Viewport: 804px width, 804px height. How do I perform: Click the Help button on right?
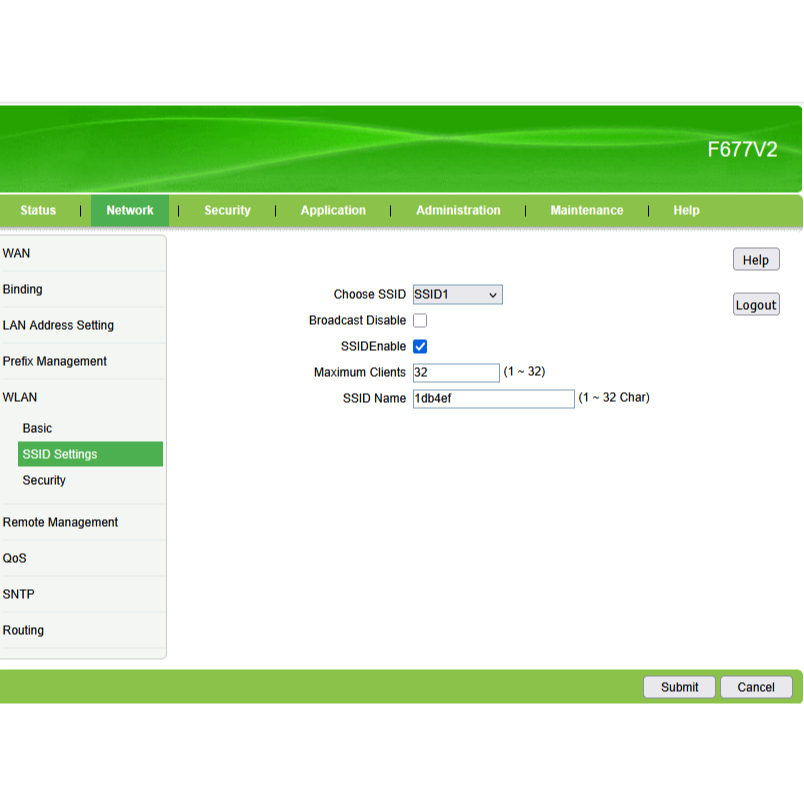pyautogui.click(x=755, y=260)
